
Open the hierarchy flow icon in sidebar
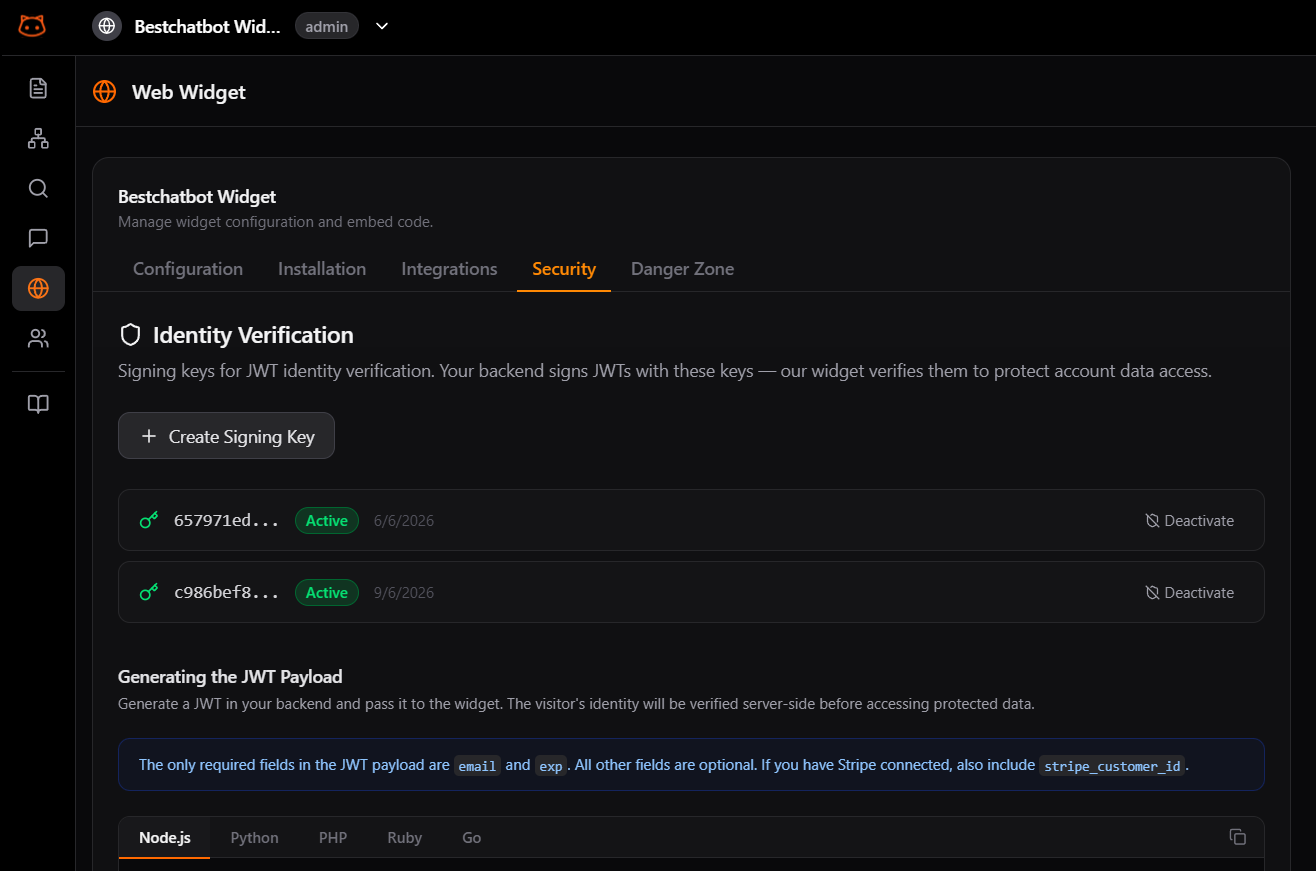pos(38,138)
